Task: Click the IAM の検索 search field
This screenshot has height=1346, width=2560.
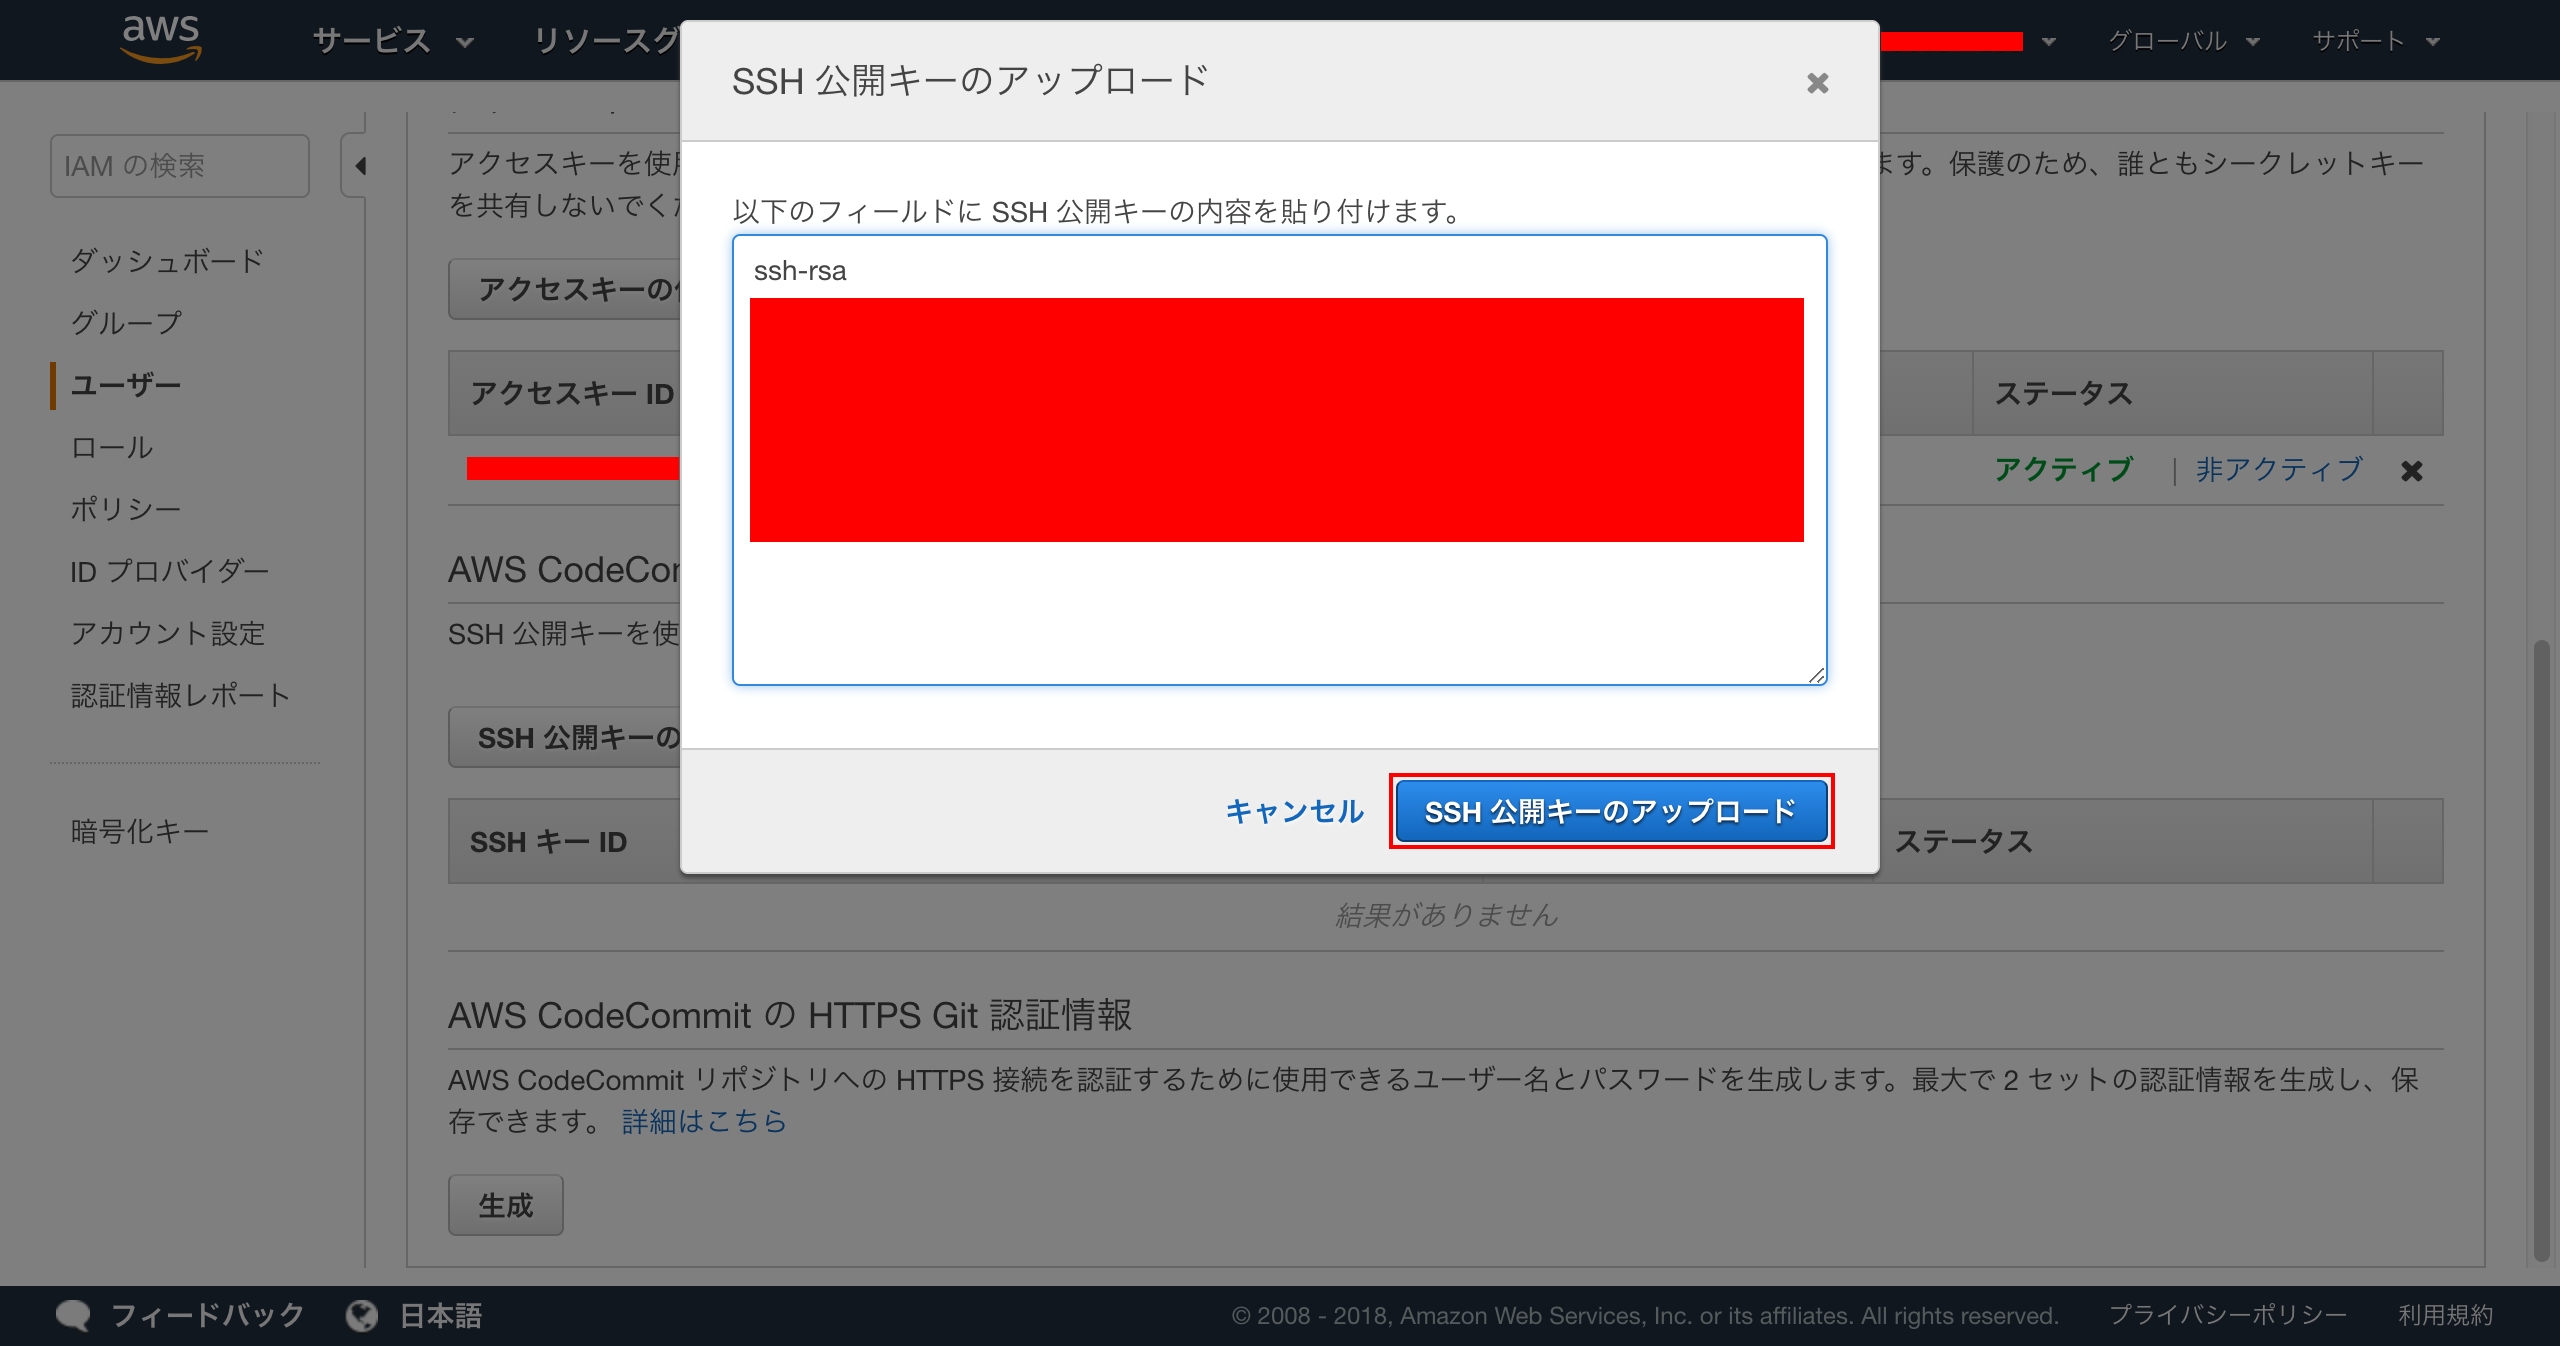Action: pos(180,166)
